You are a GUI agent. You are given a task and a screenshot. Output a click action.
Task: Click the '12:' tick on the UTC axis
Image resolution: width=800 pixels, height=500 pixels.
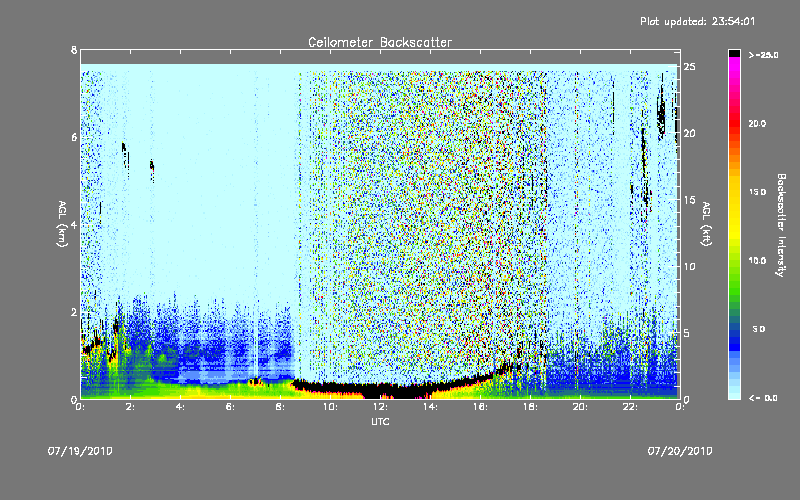[381, 407]
